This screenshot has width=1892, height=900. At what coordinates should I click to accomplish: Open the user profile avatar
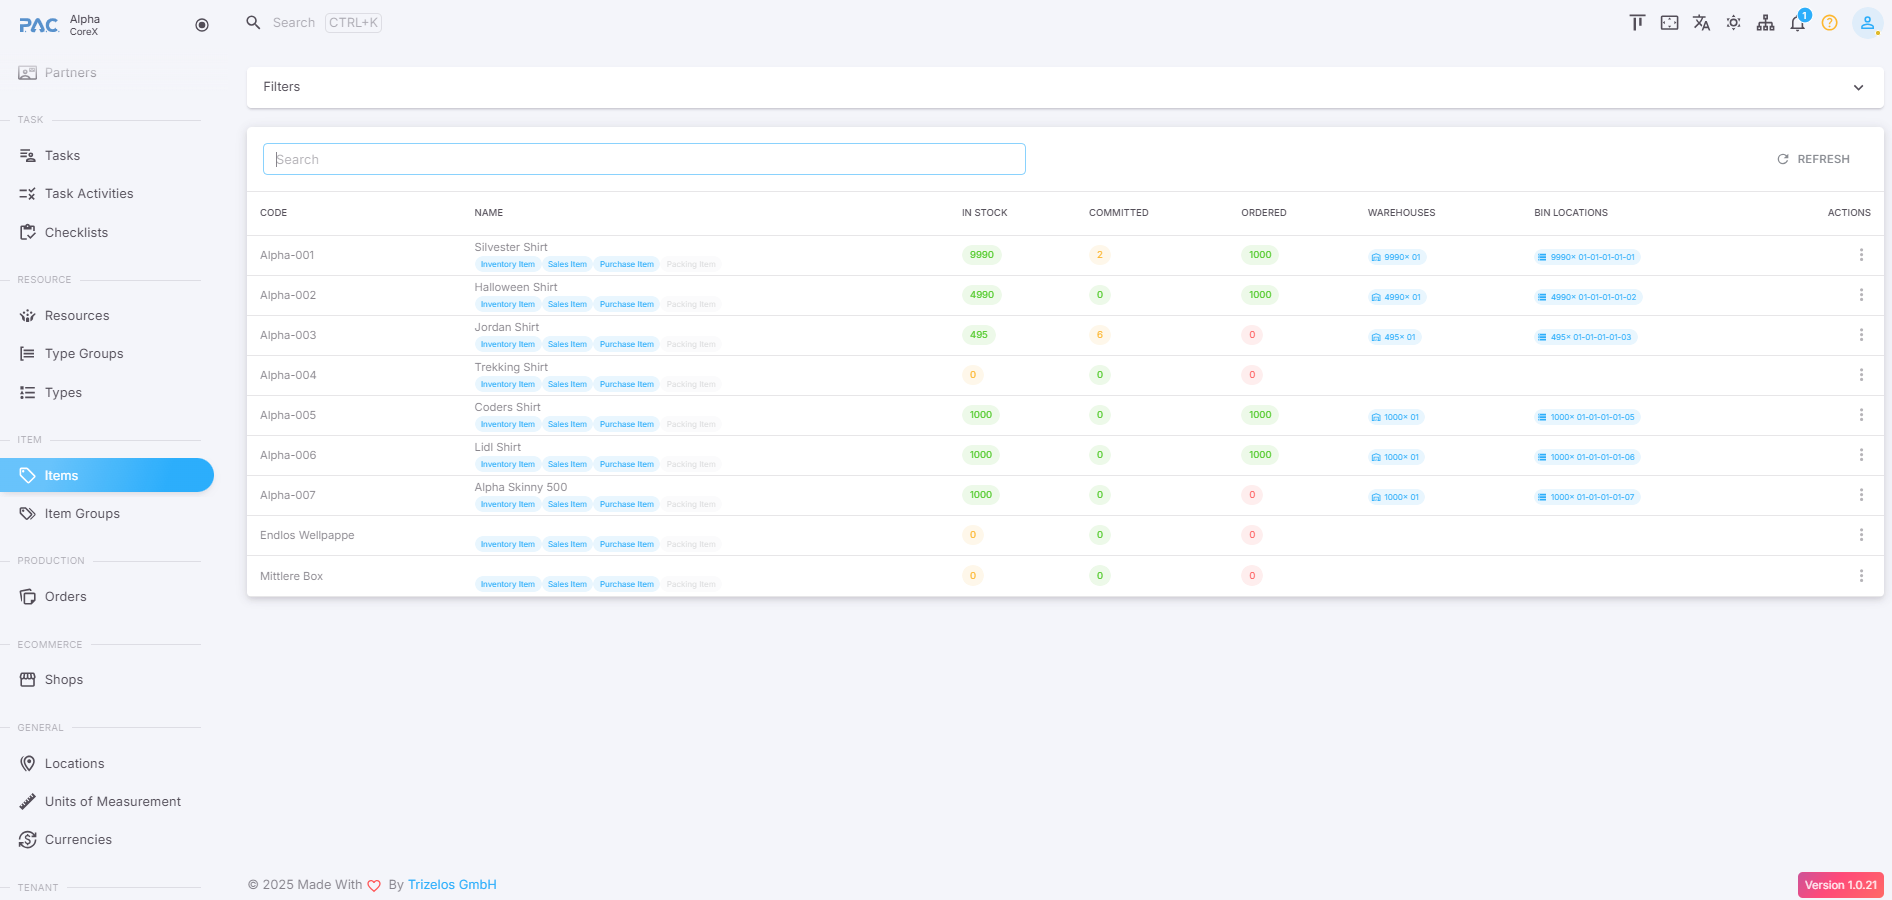[1866, 23]
